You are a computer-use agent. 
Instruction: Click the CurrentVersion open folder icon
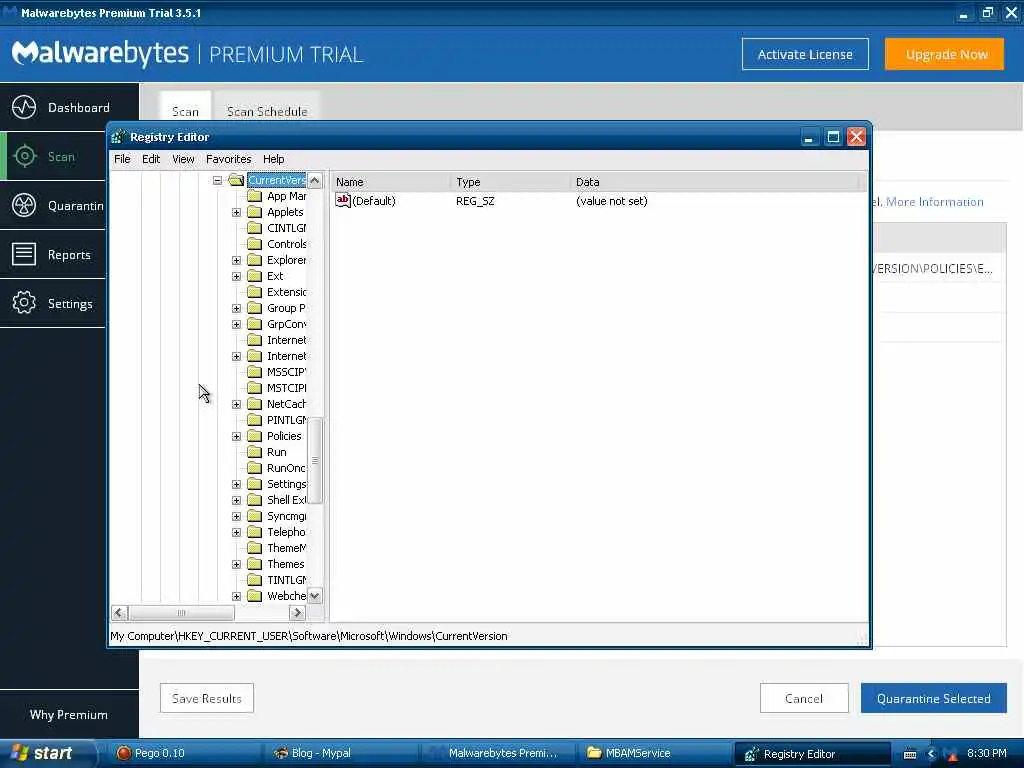tap(236, 180)
